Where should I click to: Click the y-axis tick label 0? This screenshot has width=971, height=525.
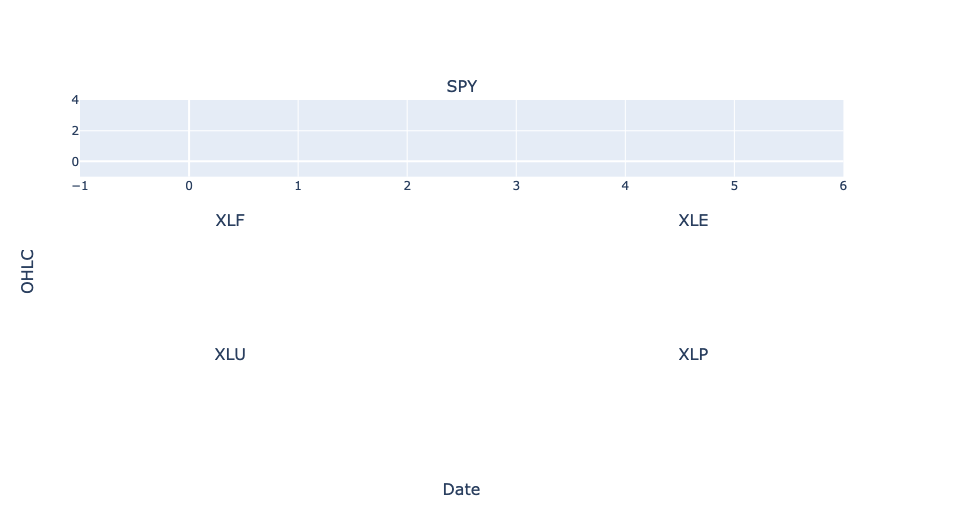pyautogui.click(x=75, y=162)
